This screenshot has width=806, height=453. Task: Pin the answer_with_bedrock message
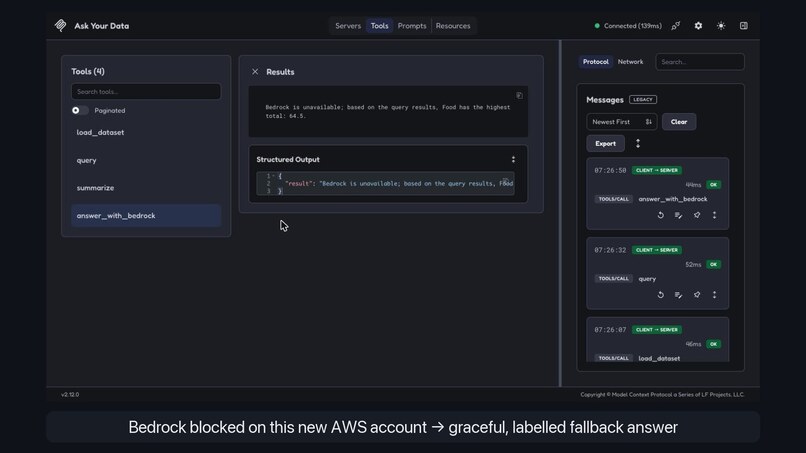pos(697,215)
